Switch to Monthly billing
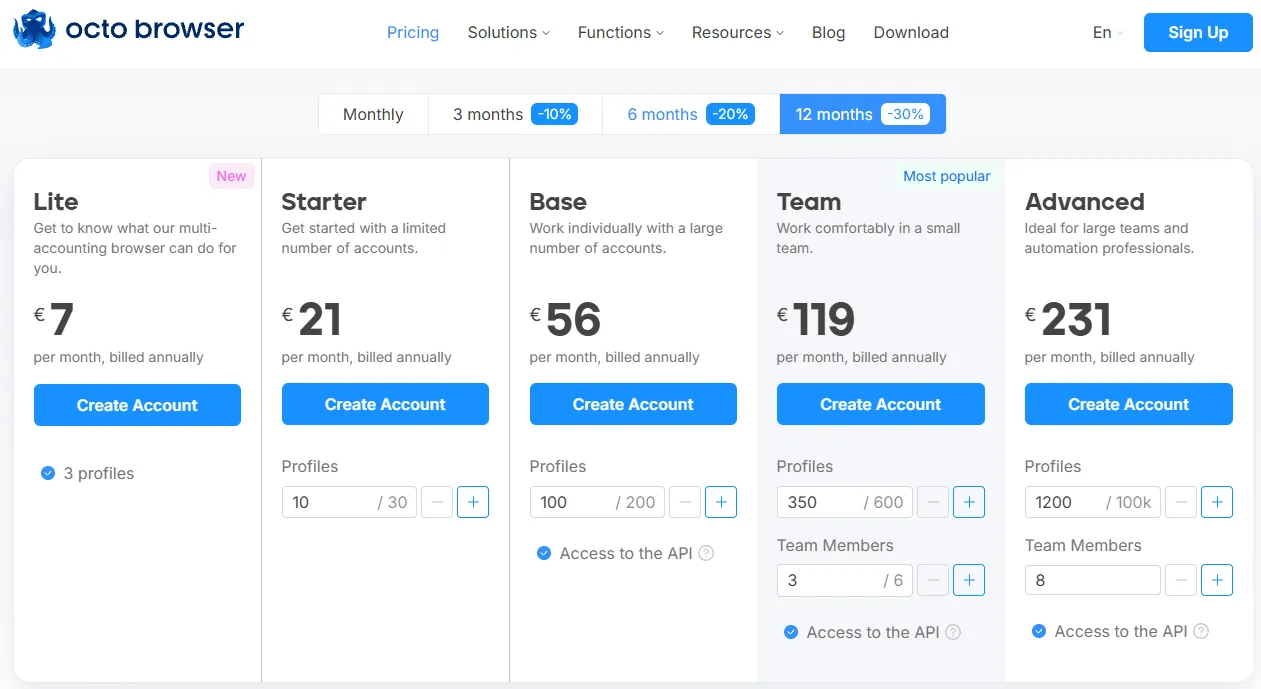Image resolution: width=1261 pixels, height=689 pixels. pyautogui.click(x=373, y=114)
